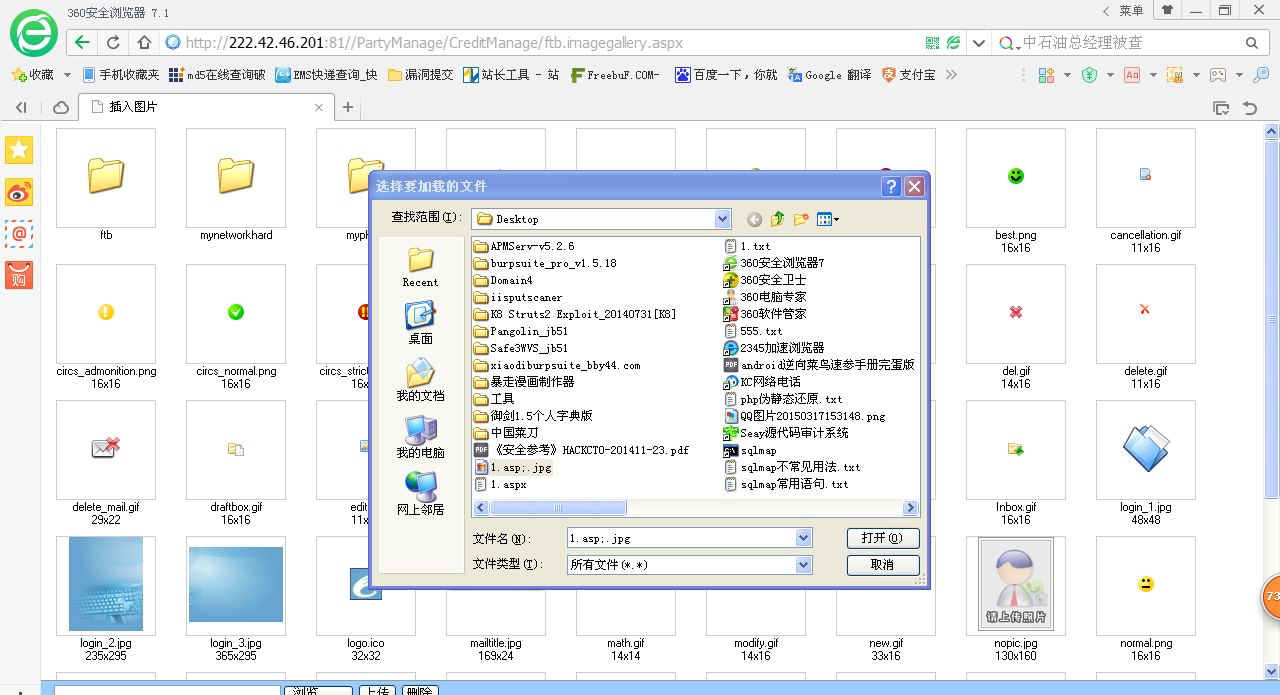Reload the page with the refresh icon

(x=113, y=42)
